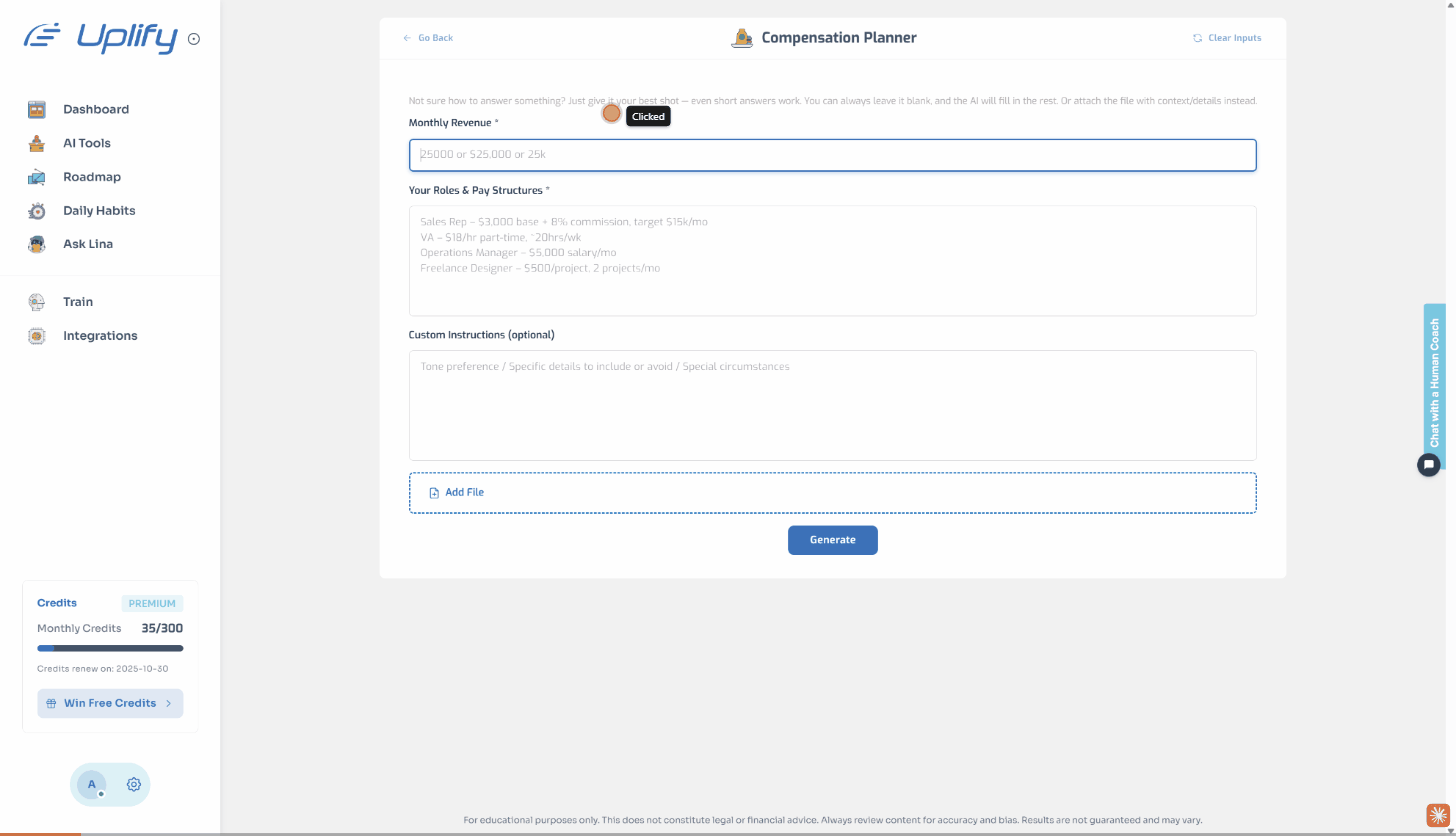This screenshot has height=836, width=1456.
Task: Click the Integrations icon
Action: click(37, 336)
